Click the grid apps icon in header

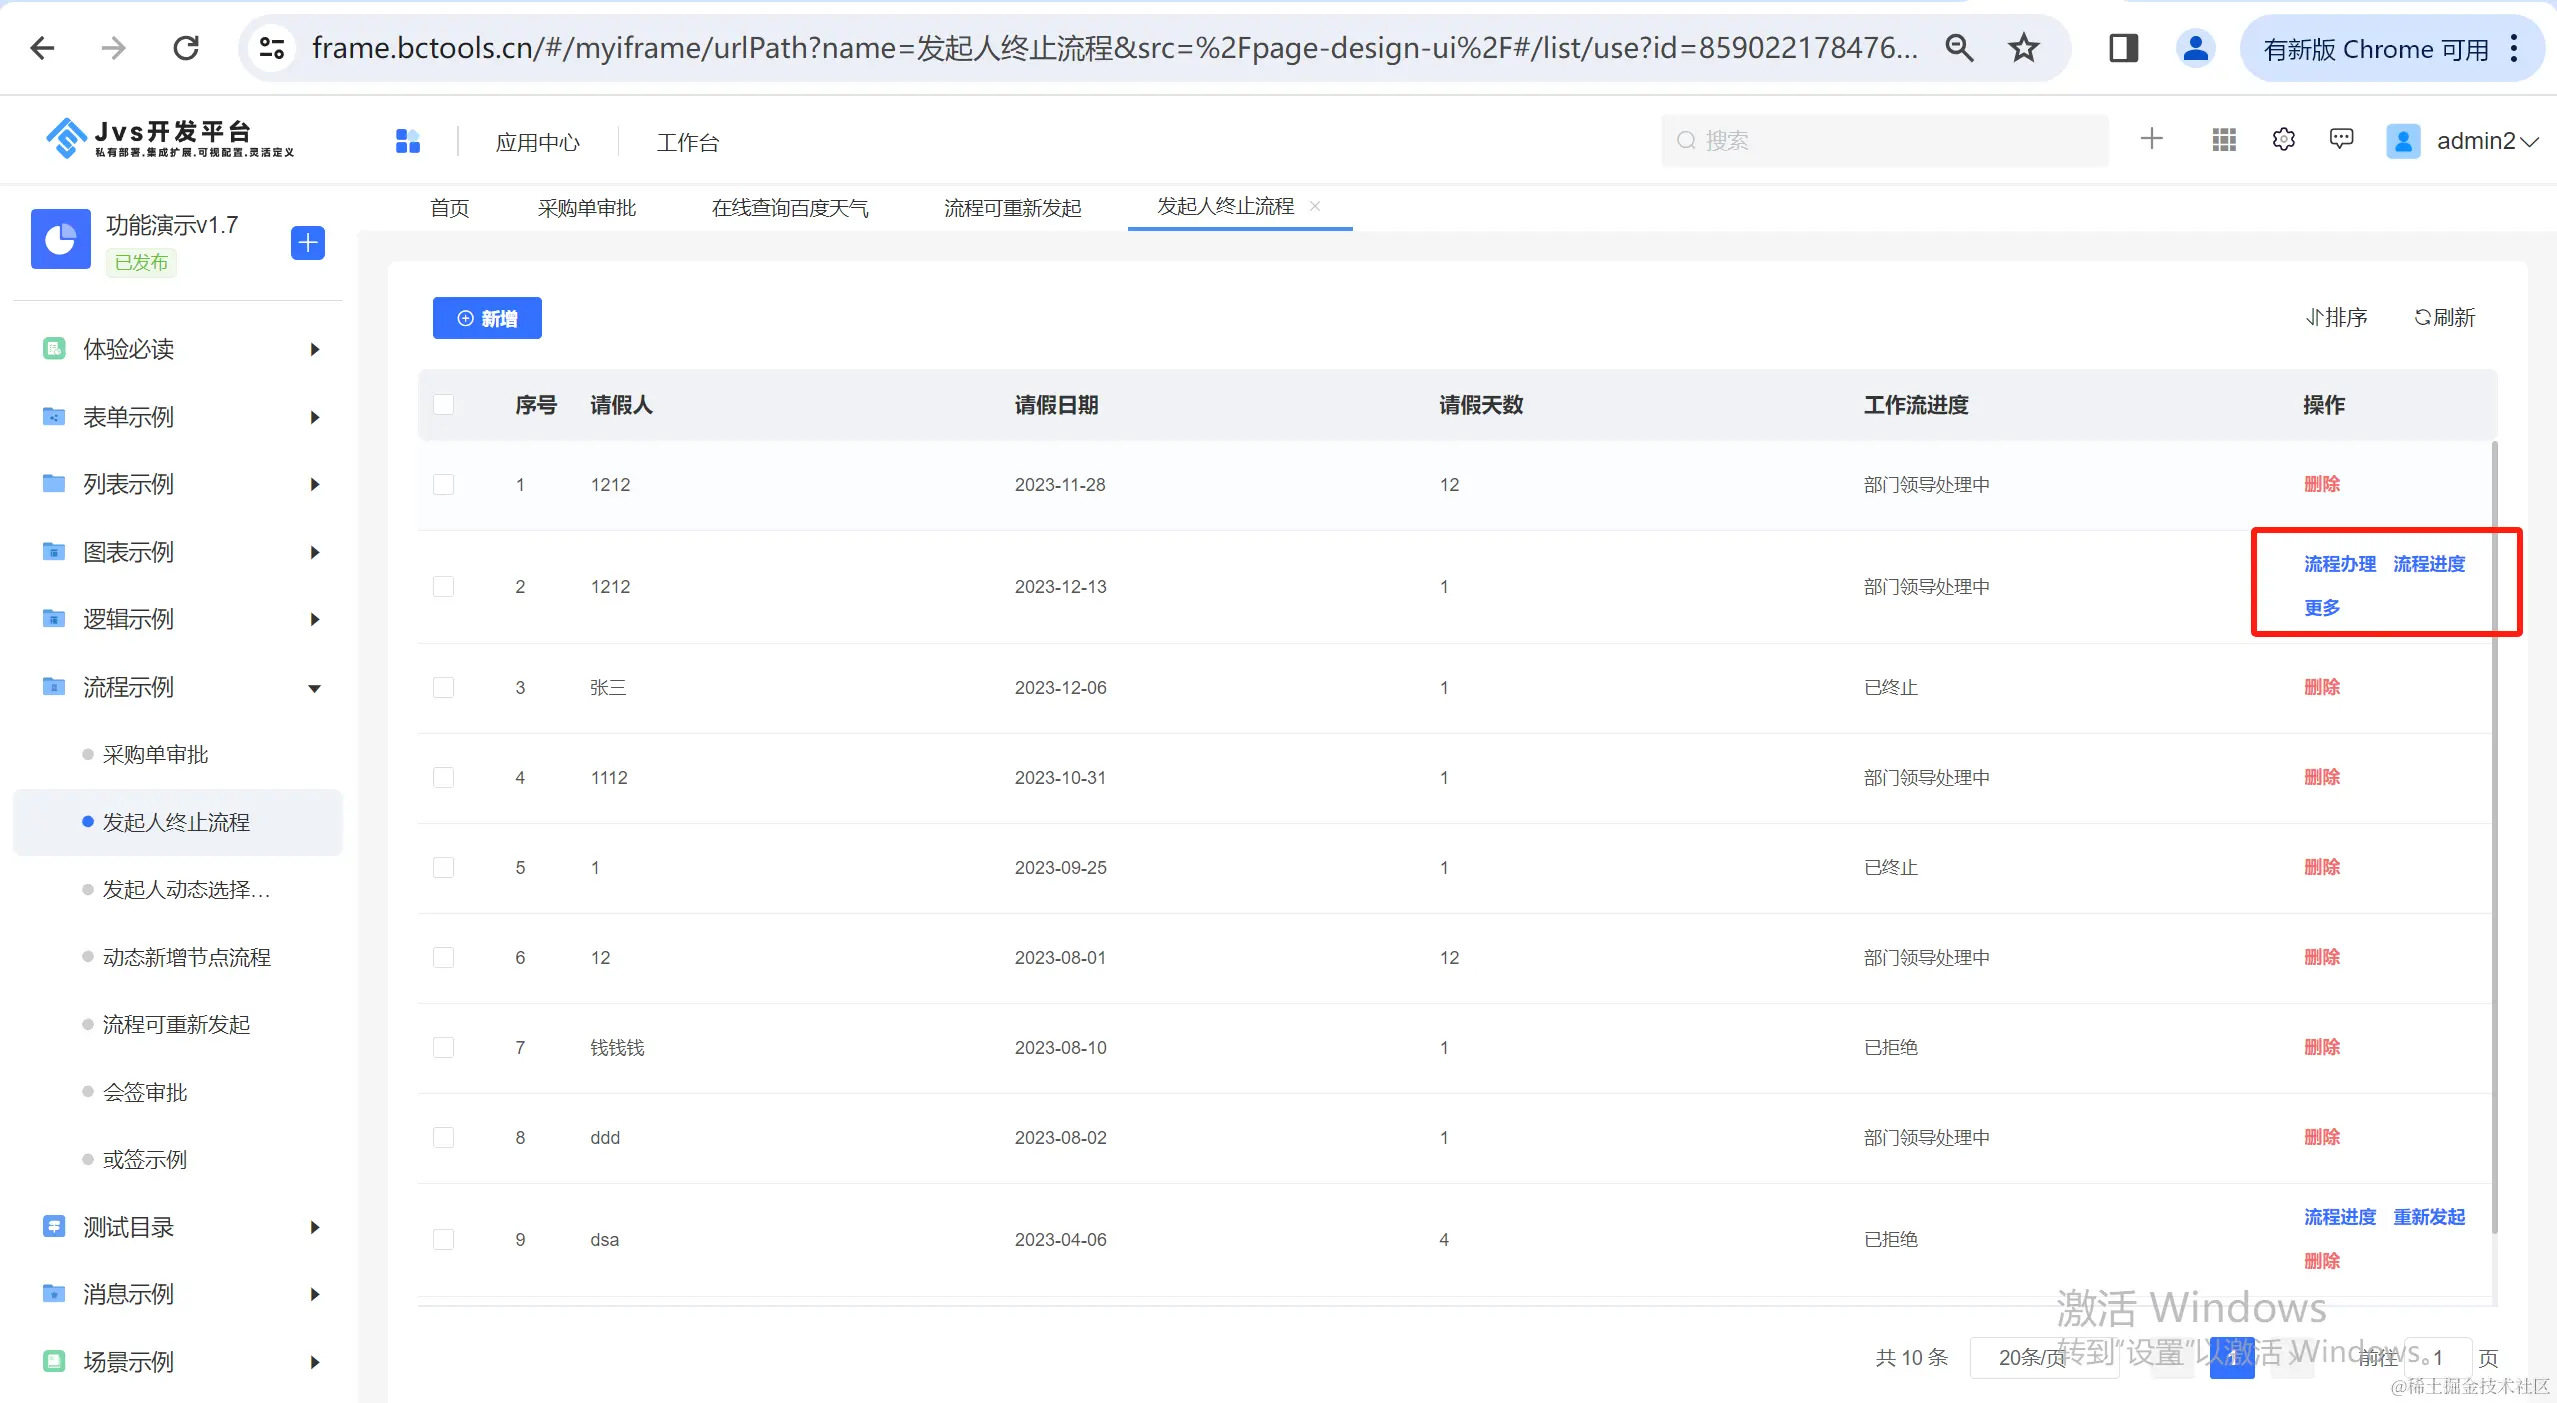pyautogui.click(x=2224, y=140)
